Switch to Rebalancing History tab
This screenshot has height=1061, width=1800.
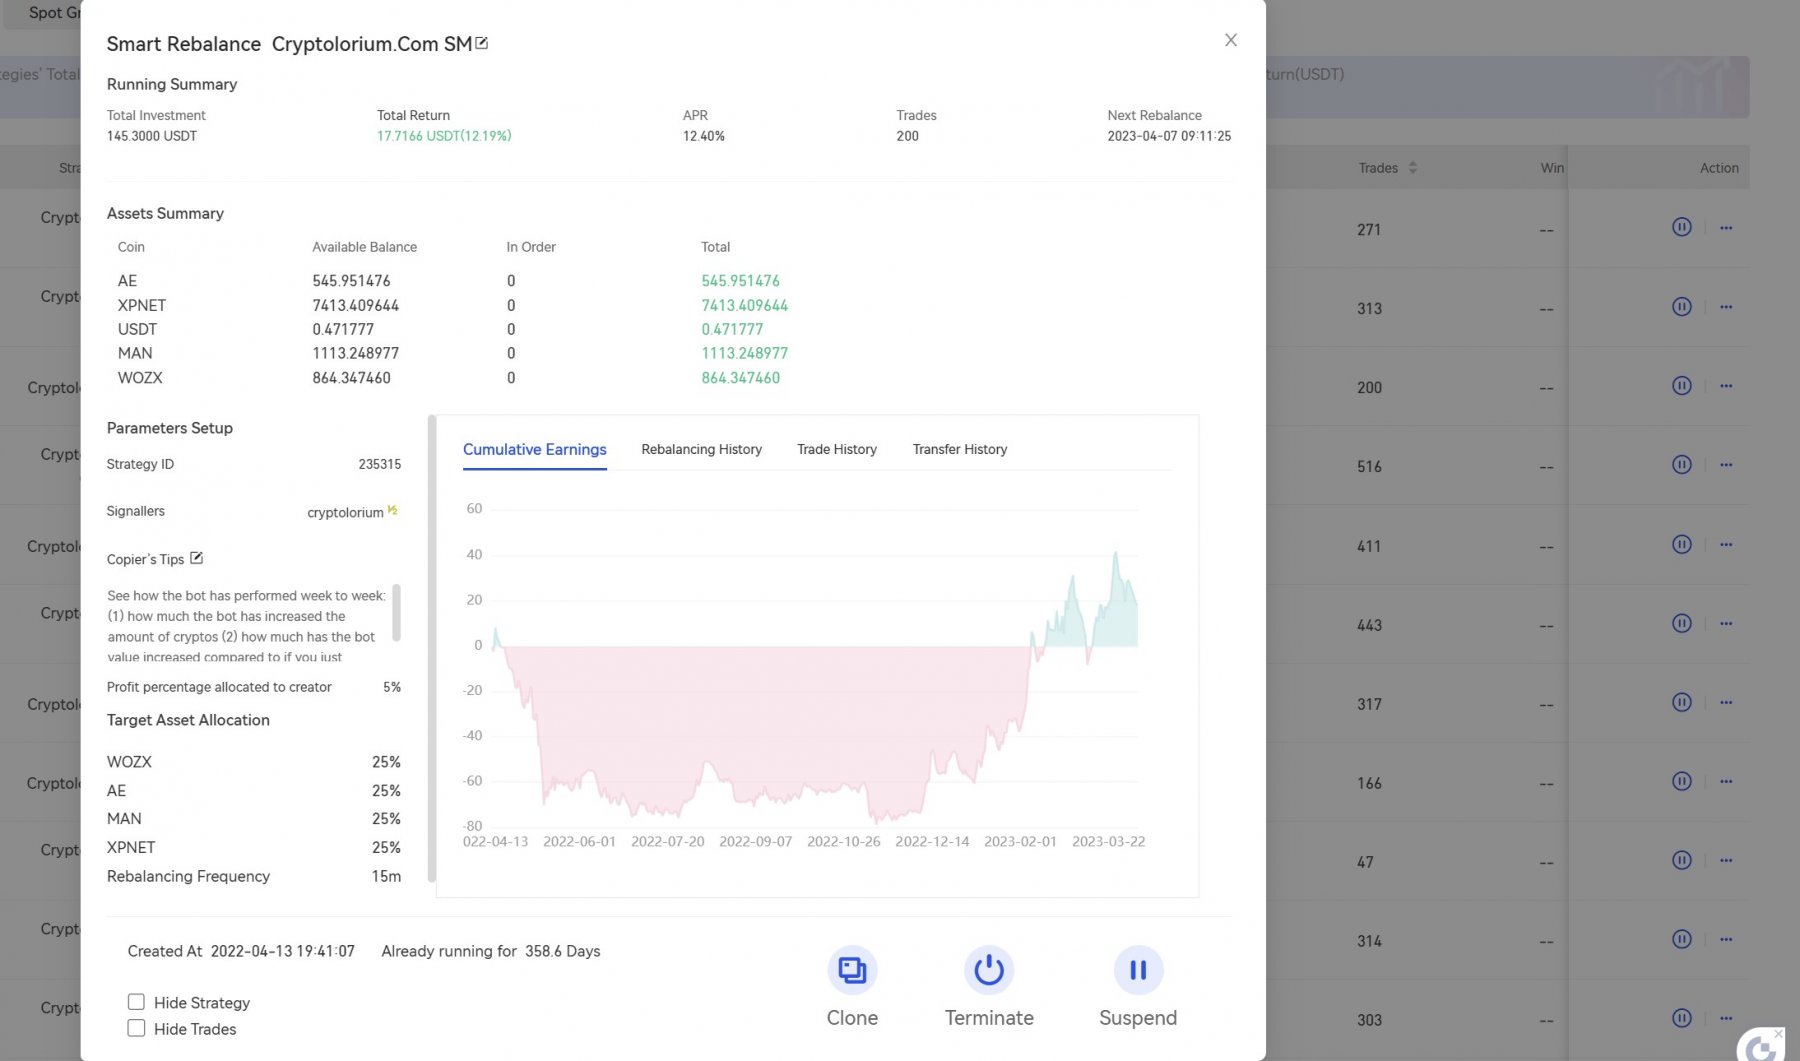pos(701,449)
